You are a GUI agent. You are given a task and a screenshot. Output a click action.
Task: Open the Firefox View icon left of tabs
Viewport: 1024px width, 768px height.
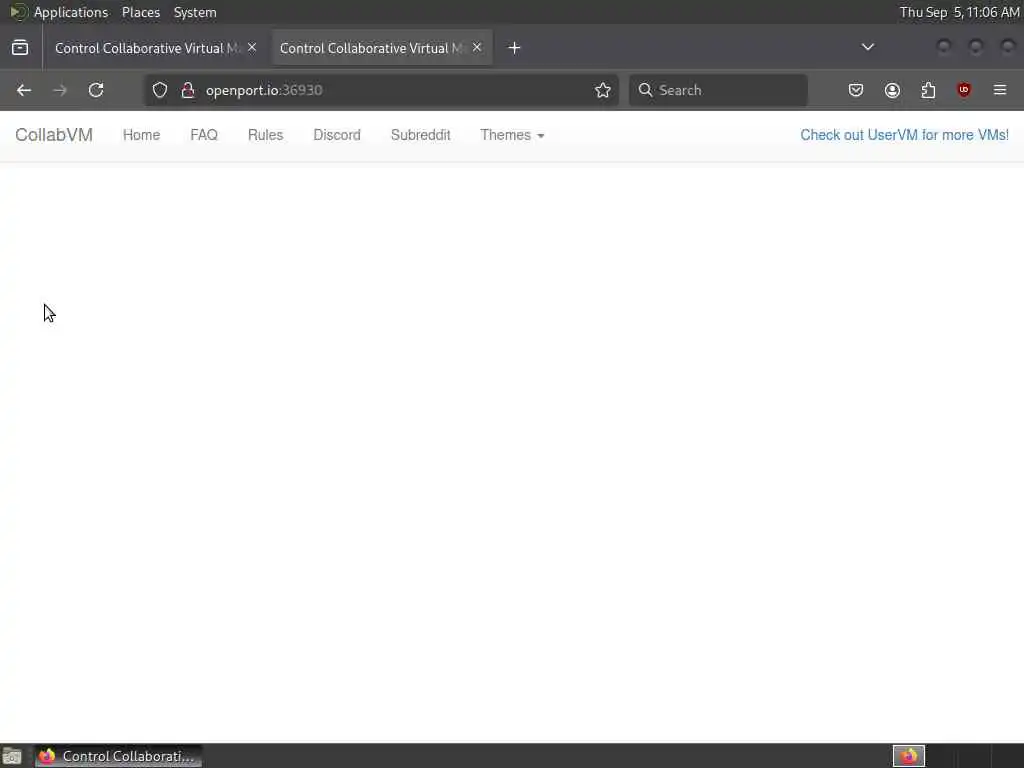tap(20, 48)
